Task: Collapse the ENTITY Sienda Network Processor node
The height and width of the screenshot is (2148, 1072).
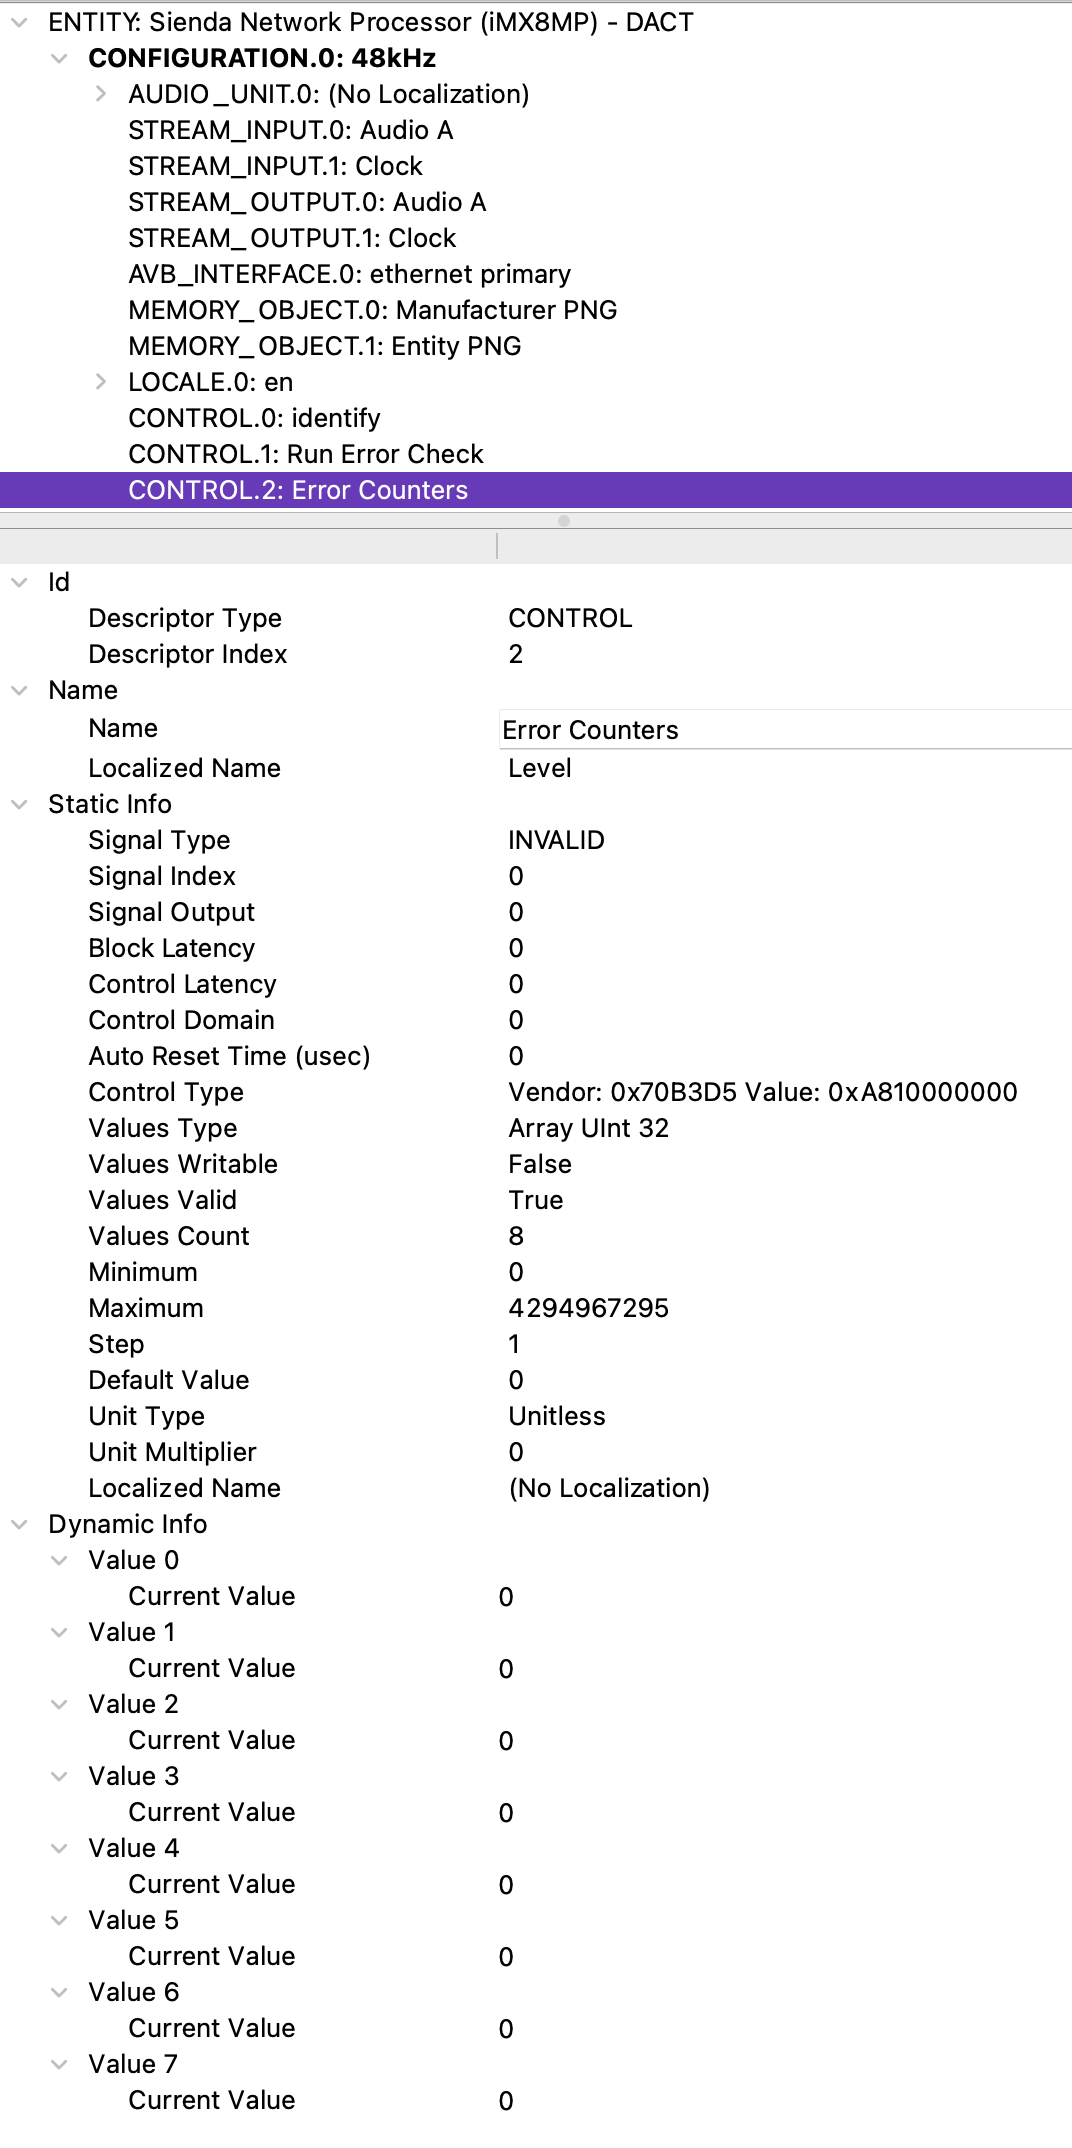Action: coord(19,22)
